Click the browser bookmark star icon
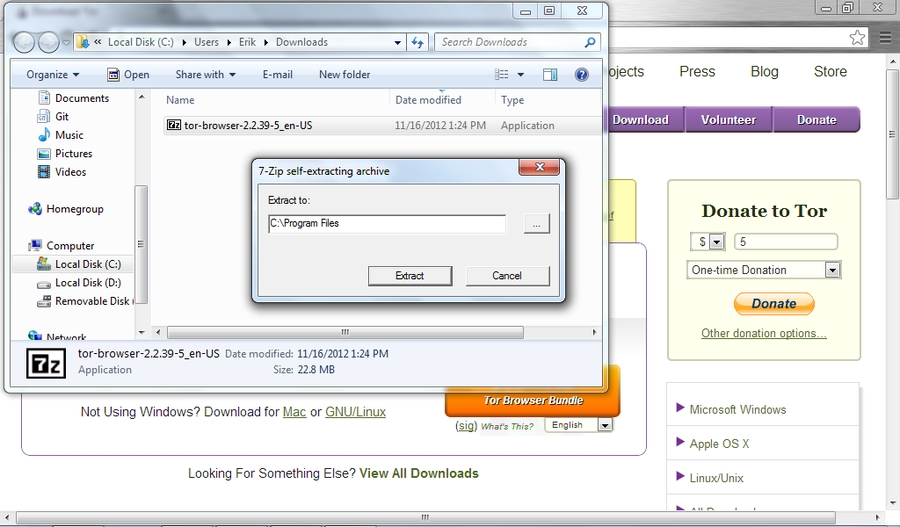Viewport: 900px width, 527px height. click(x=857, y=38)
